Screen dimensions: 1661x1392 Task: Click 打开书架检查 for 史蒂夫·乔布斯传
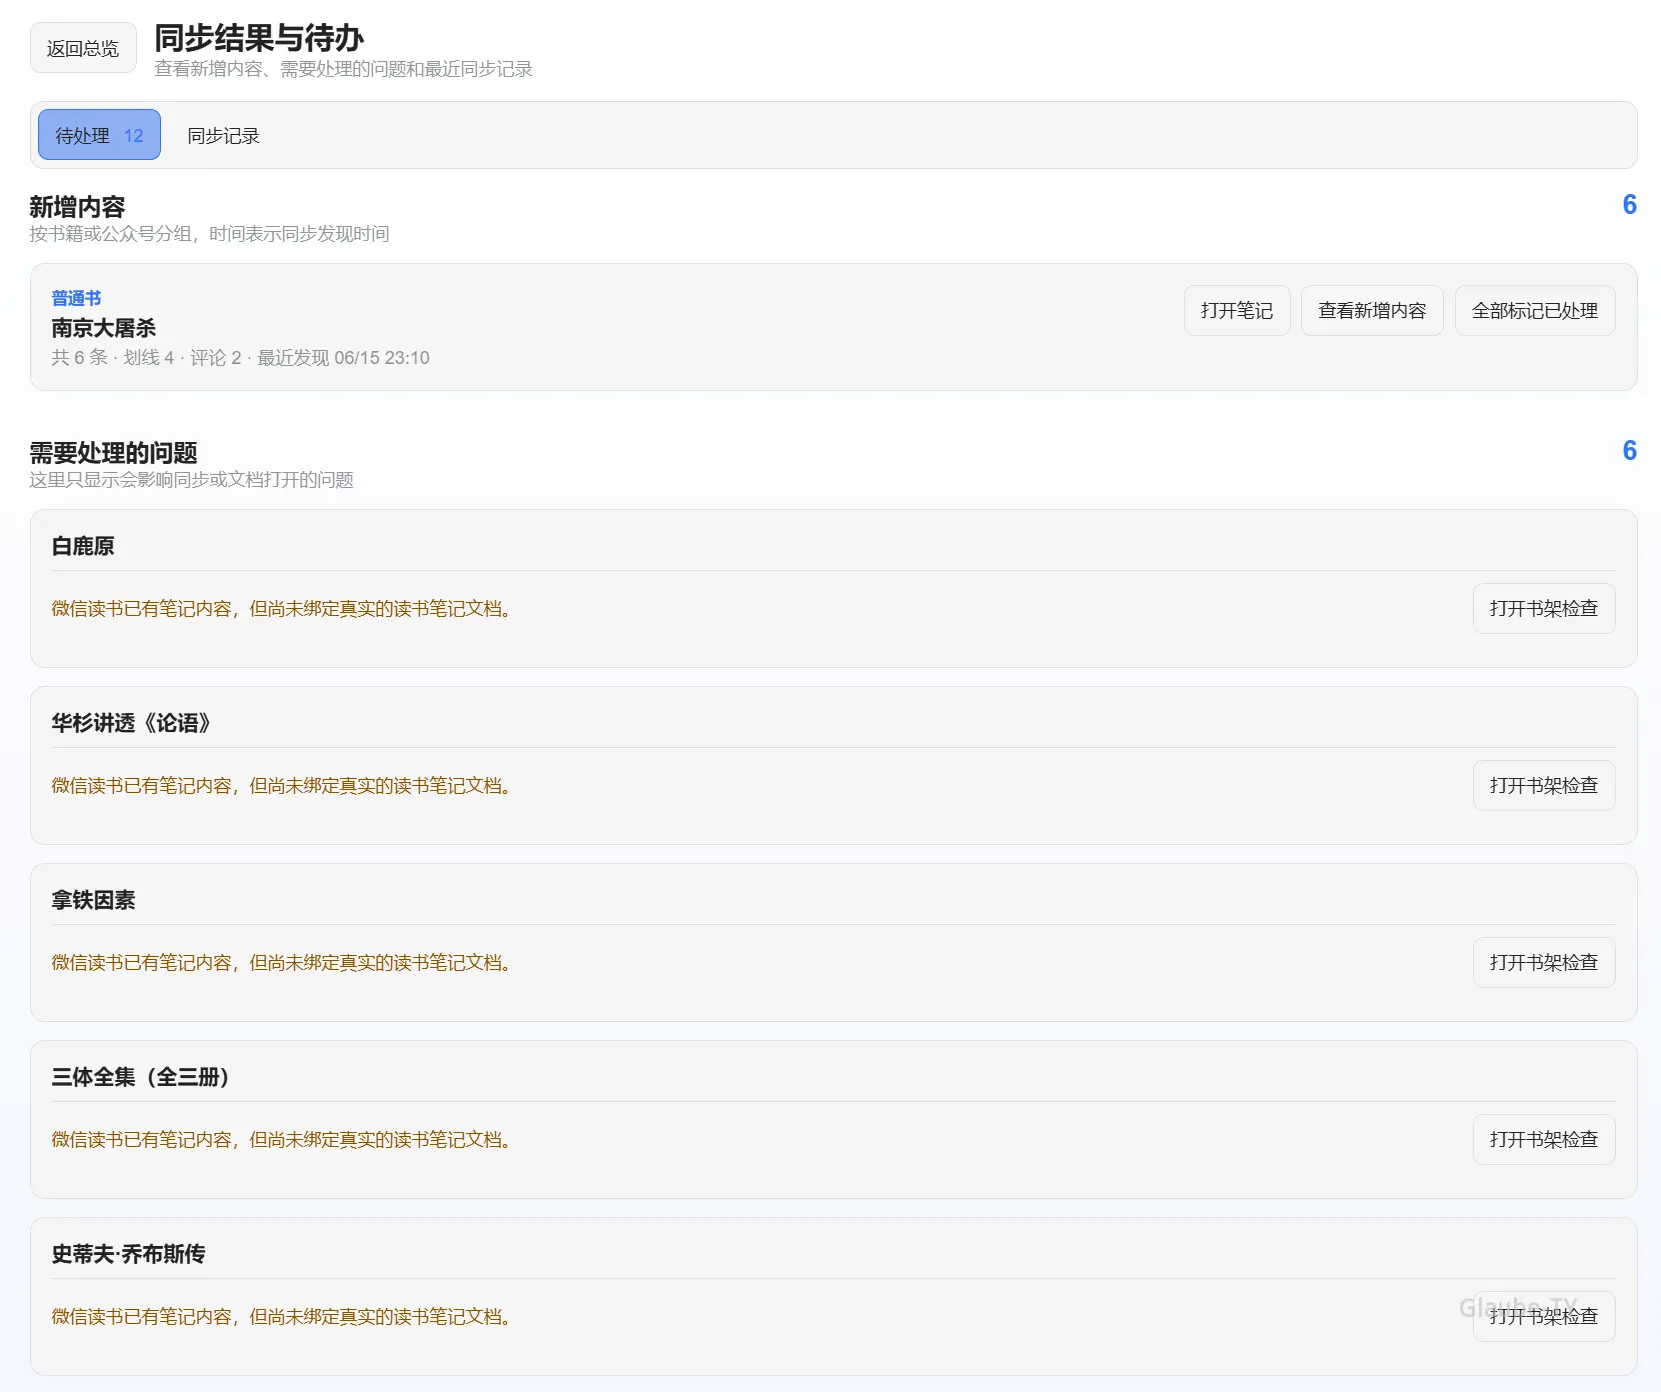pyautogui.click(x=1544, y=1316)
